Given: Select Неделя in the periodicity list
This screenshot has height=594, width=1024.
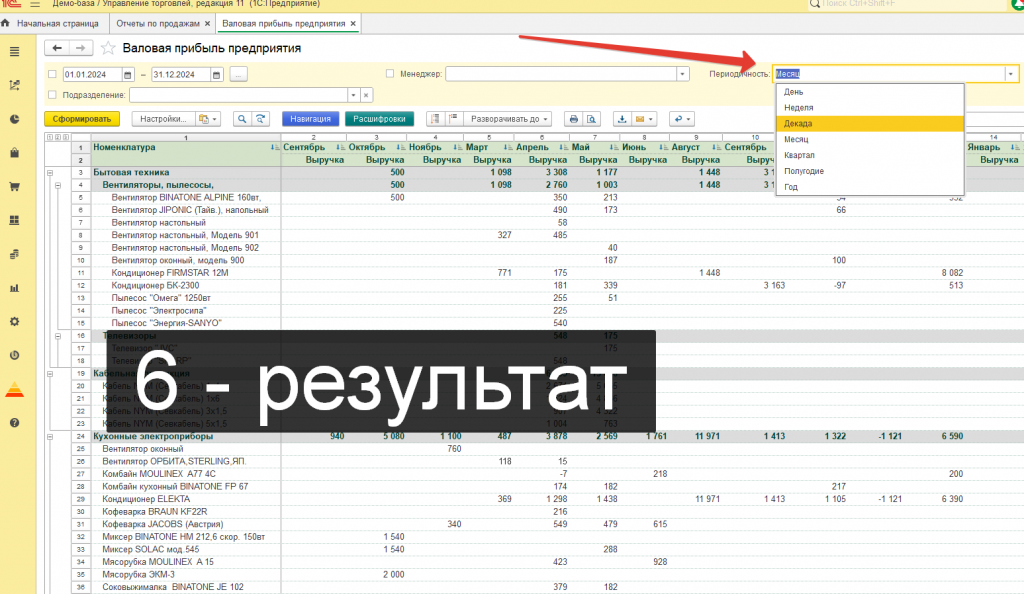Looking at the screenshot, I should tap(870, 108).
